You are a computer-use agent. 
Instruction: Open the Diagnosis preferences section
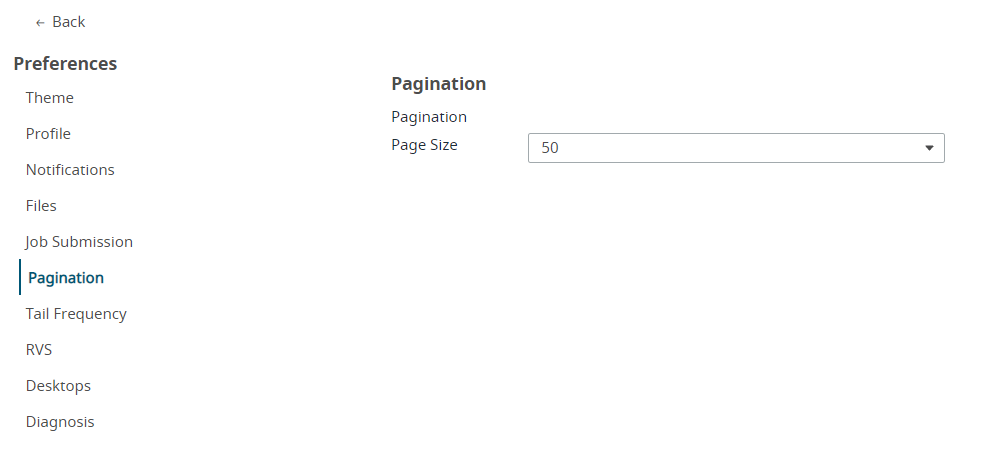click(60, 422)
